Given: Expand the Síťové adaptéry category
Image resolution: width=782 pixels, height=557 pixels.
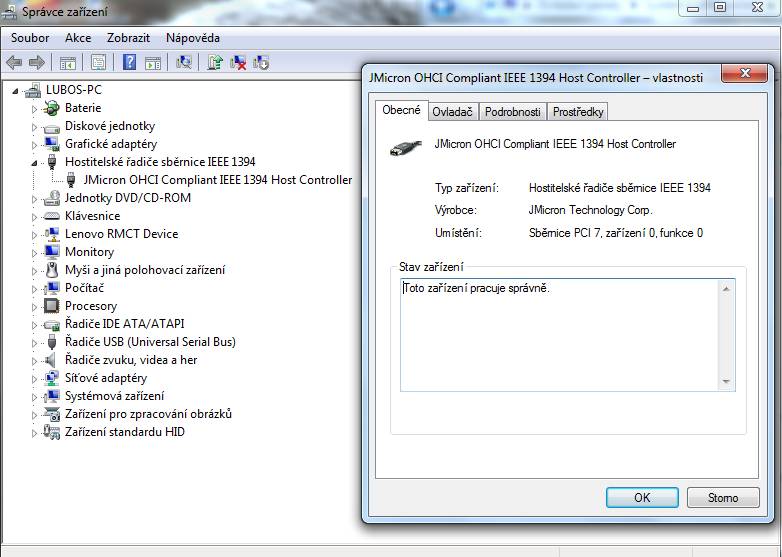Looking at the screenshot, I should [x=34, y=379].
